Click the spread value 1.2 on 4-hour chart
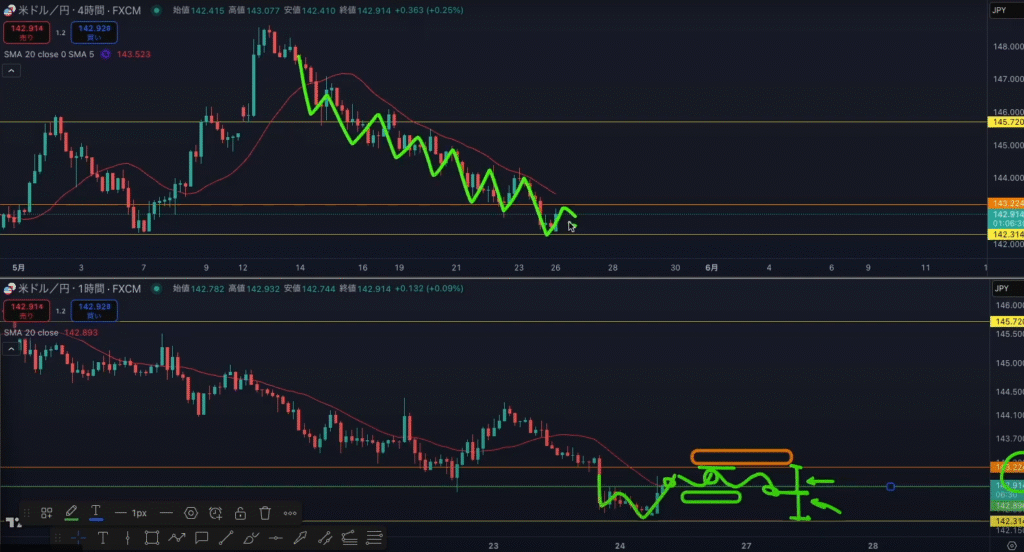The height and width of the screenshot is (552, 1024). [x=60, y=33]
